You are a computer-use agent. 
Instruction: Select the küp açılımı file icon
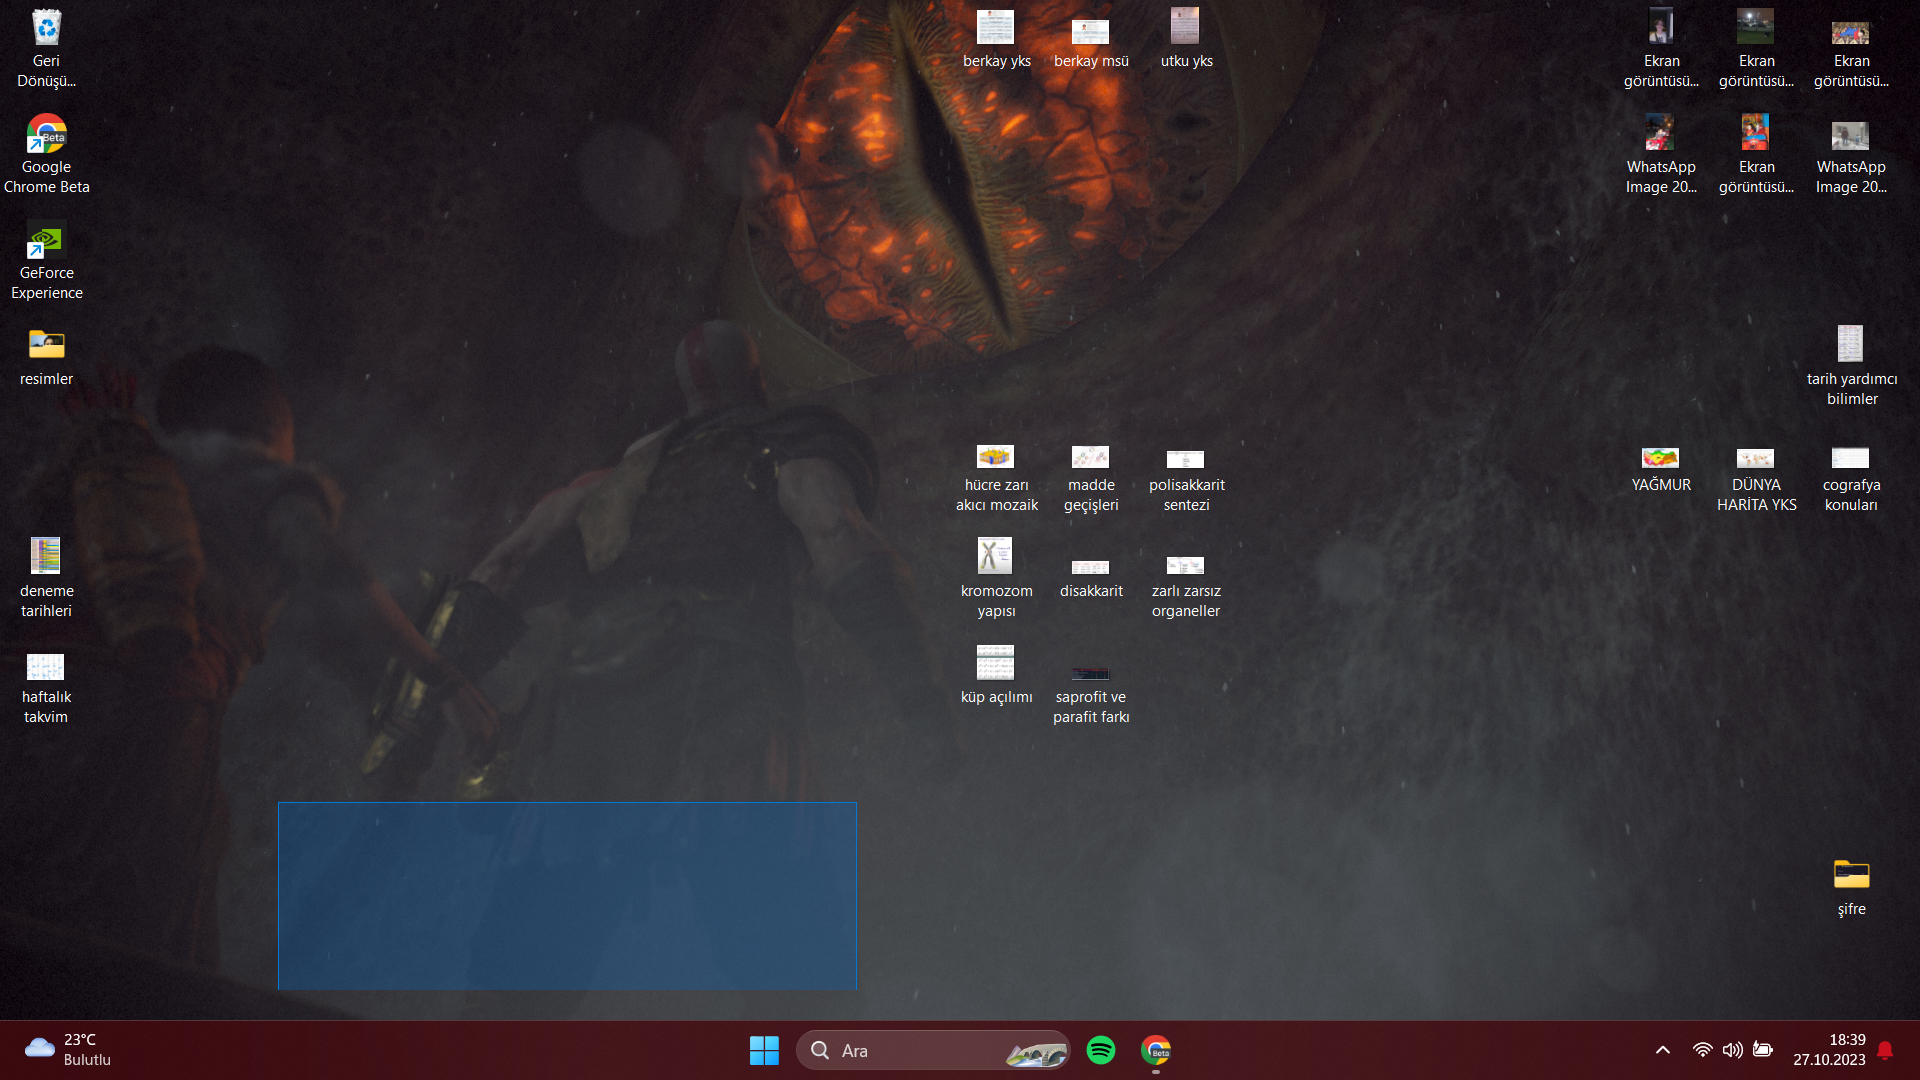coord(996,676)
